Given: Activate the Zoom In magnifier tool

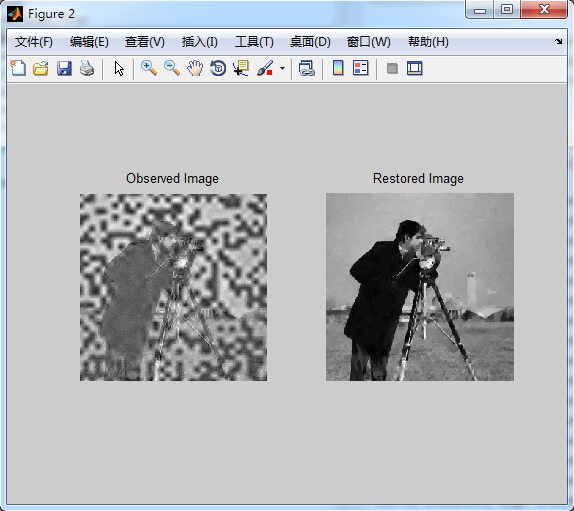Looking at the screenshot, I should (149, 68).
